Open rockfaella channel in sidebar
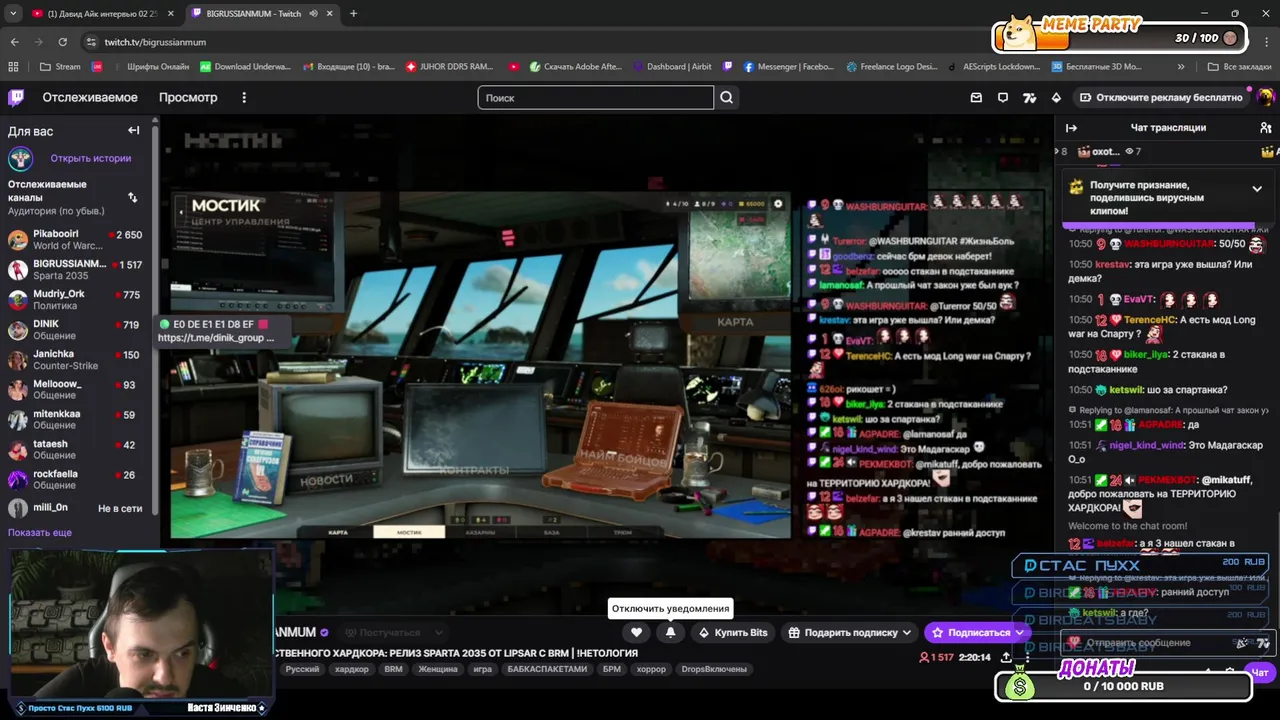 click(x=76, y=479)
